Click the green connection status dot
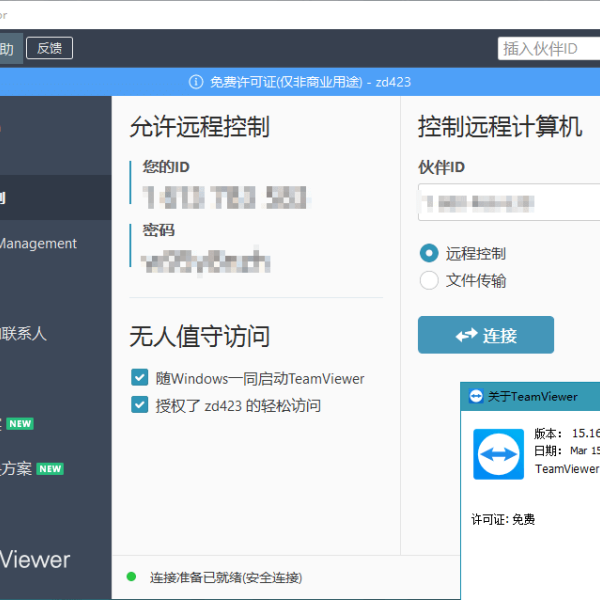The image size is (600, 600). 131,577
